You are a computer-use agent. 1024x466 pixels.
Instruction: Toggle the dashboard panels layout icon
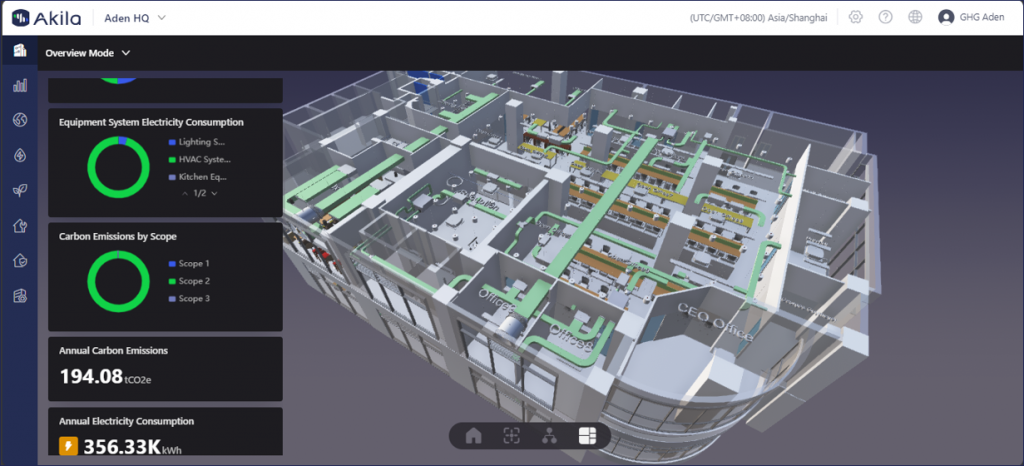pos(586,435)
